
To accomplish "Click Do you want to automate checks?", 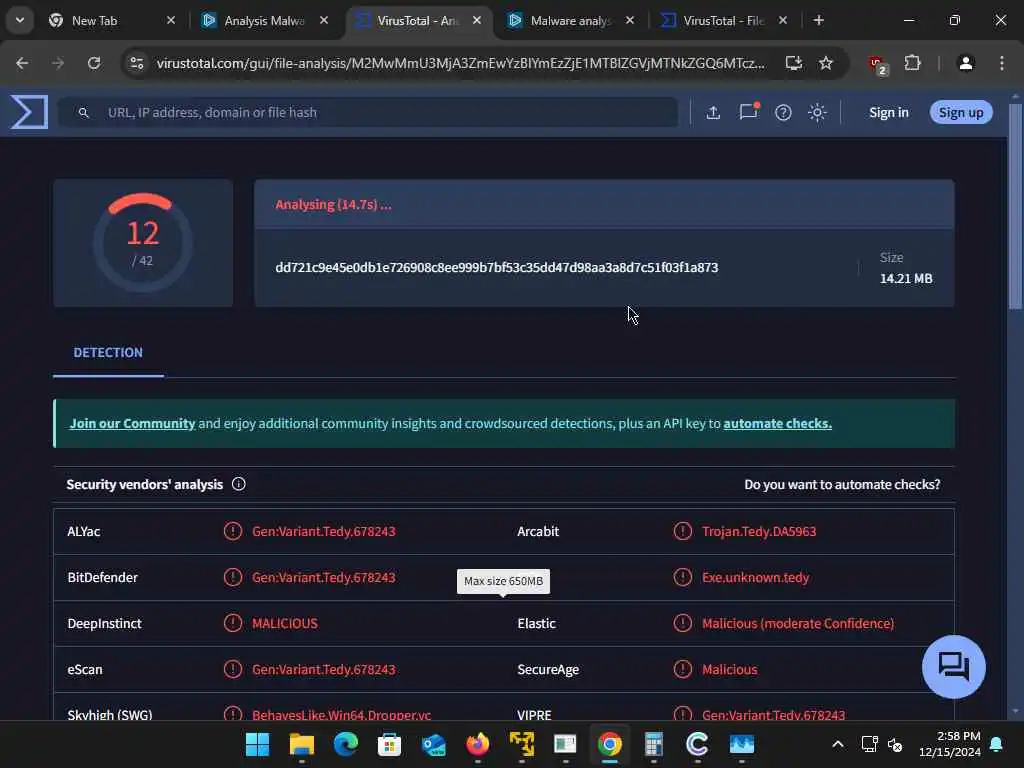I will point(842,484).
